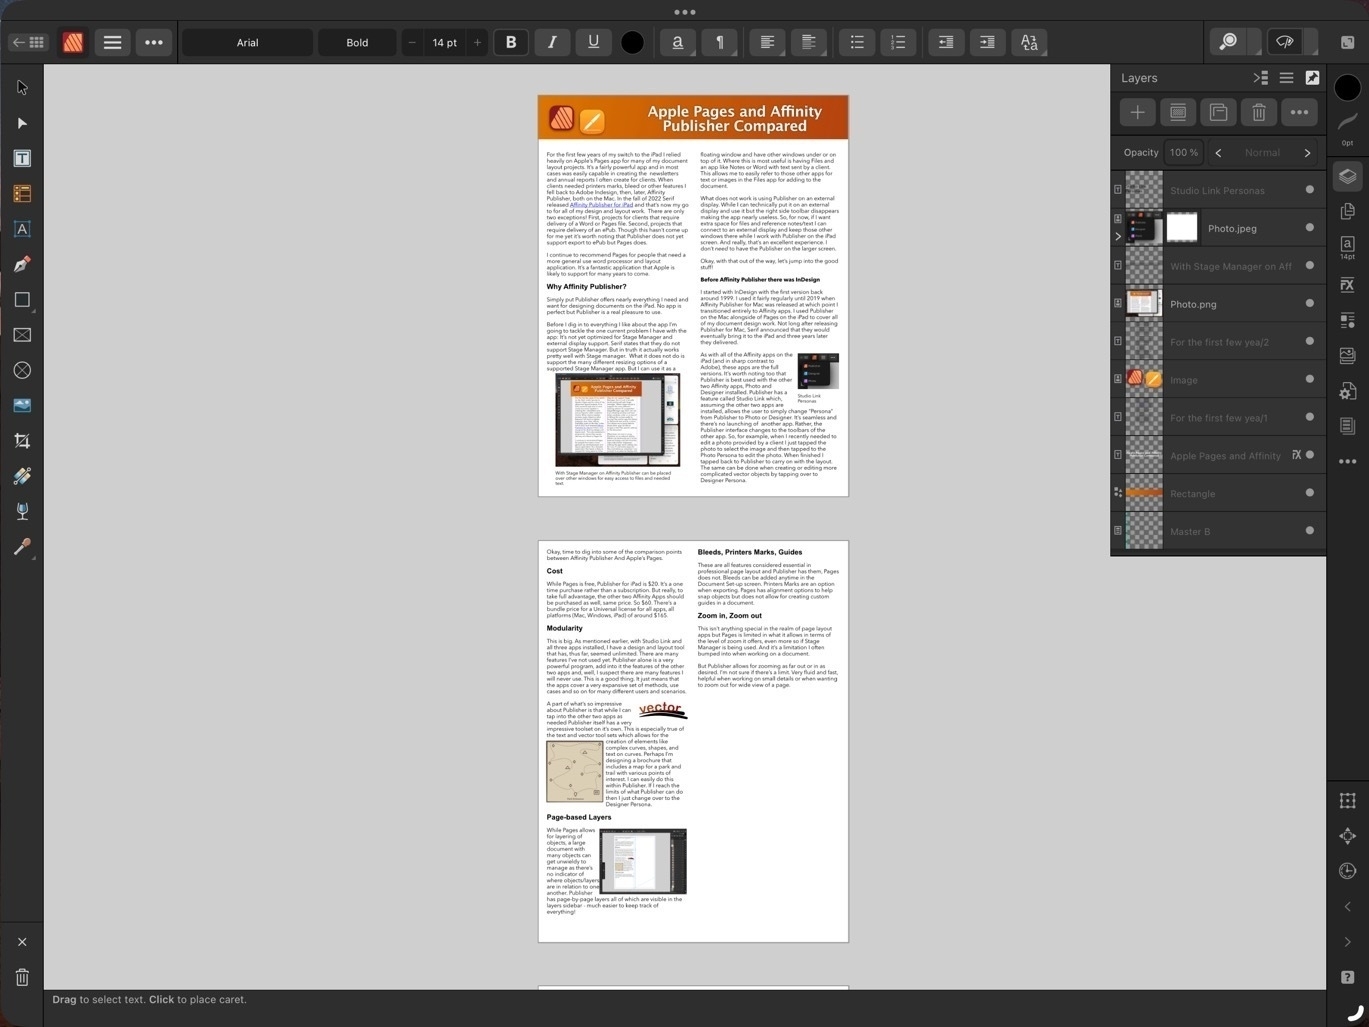Toggle bold formatting off

pyautogui.click(x=511, y=42)
